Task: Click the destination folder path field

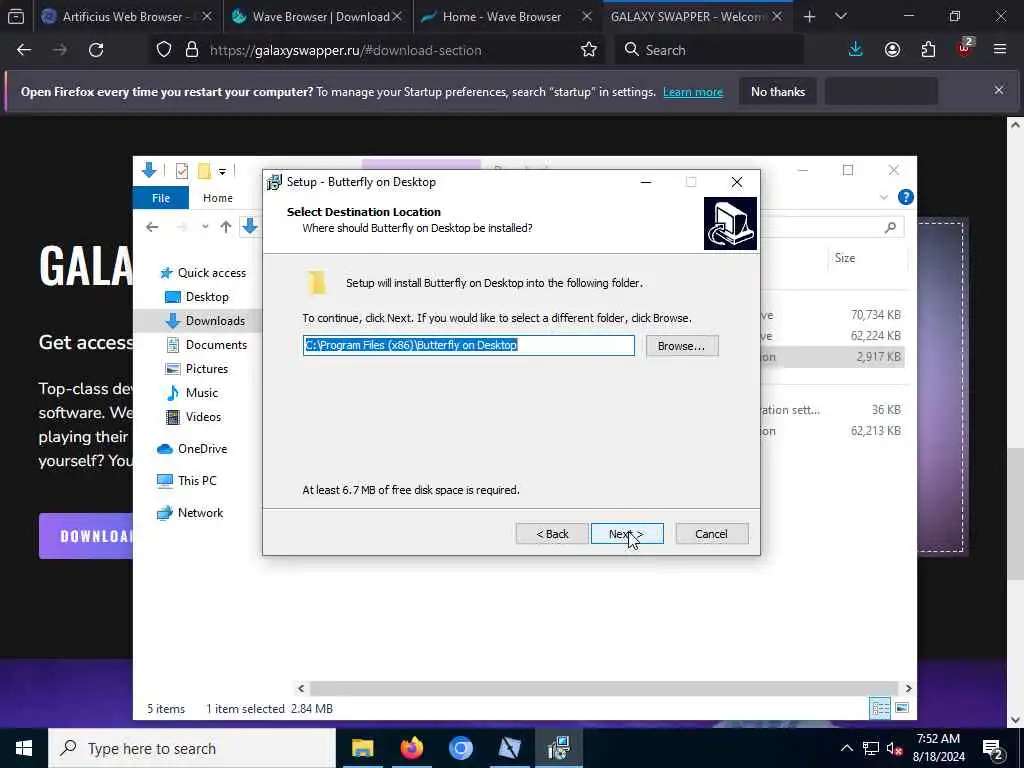Action: pyautogui.click(x=469, y=345)
